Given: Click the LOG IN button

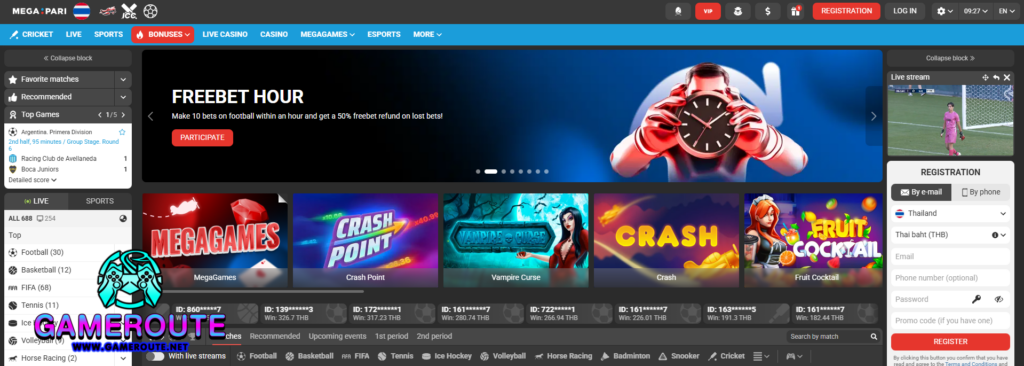Looking at the screenshot, I should pyautogui.click(x=904, y=11).
